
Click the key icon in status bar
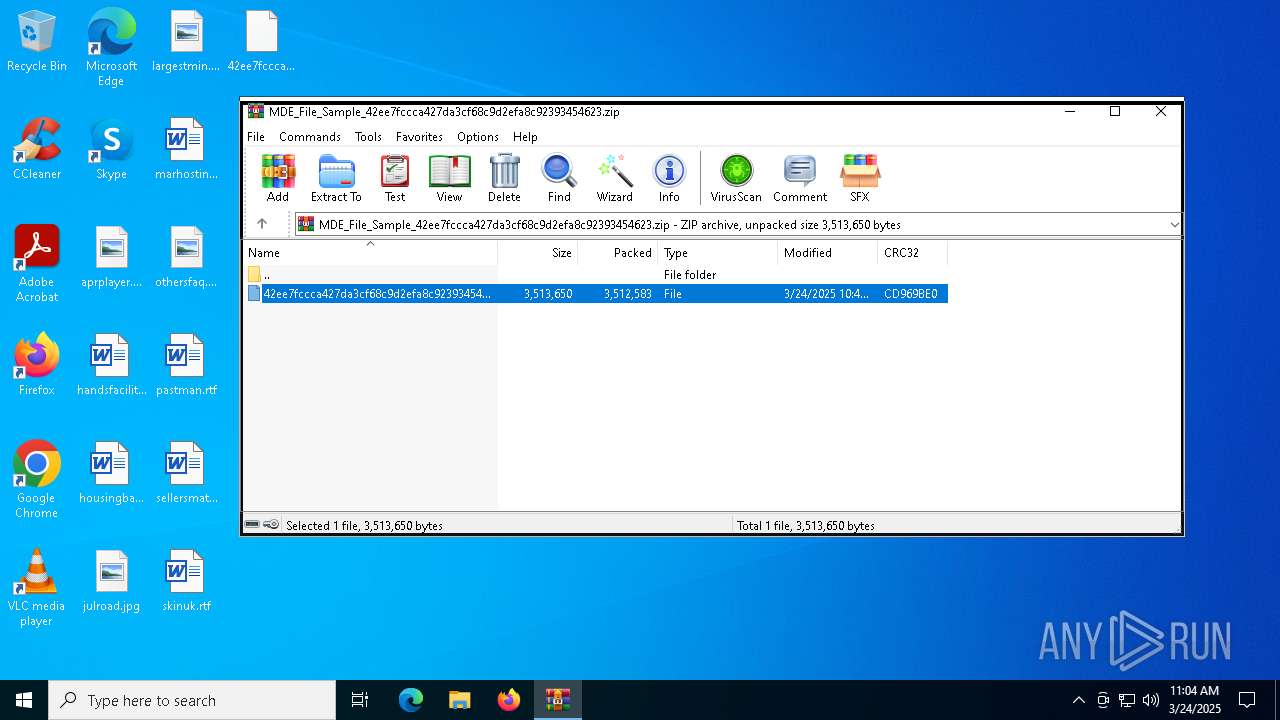tap(271, 524)
